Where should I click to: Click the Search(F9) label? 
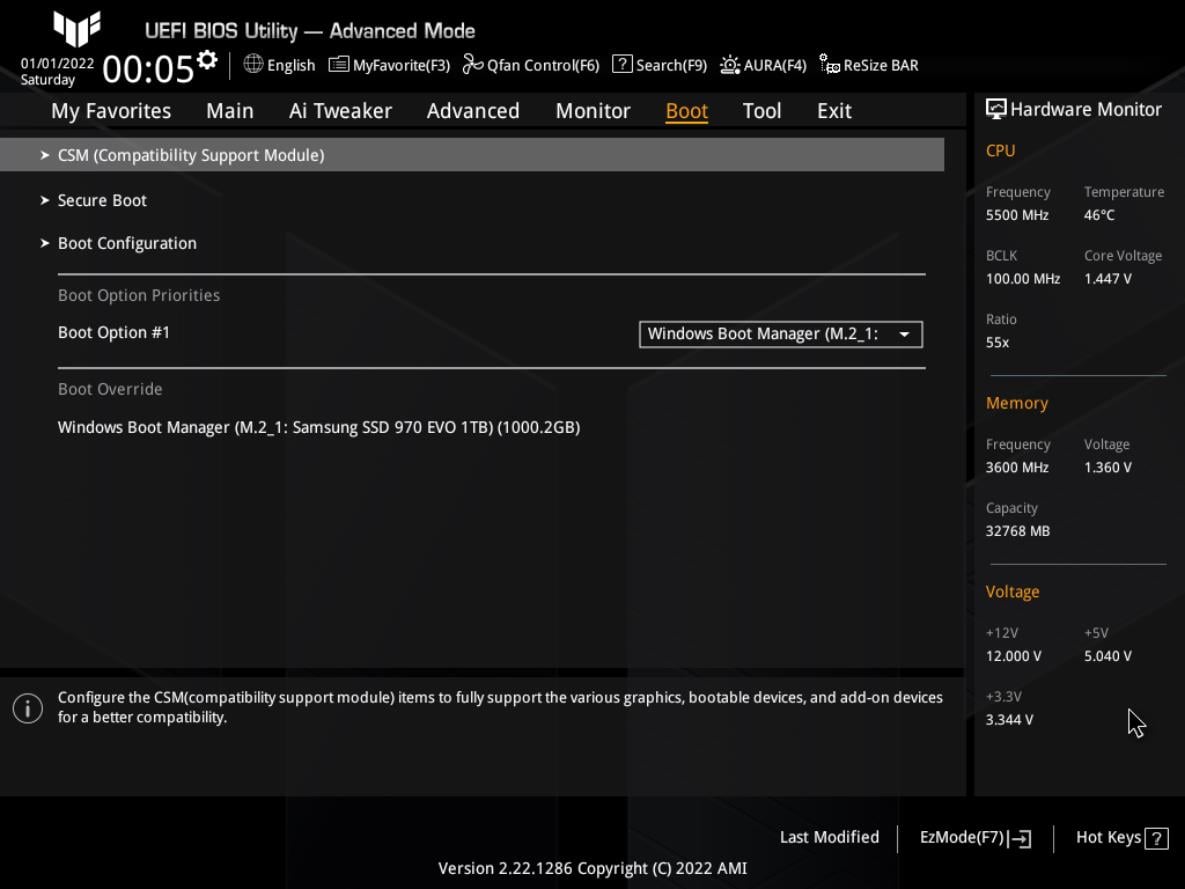tap(671, 66)
